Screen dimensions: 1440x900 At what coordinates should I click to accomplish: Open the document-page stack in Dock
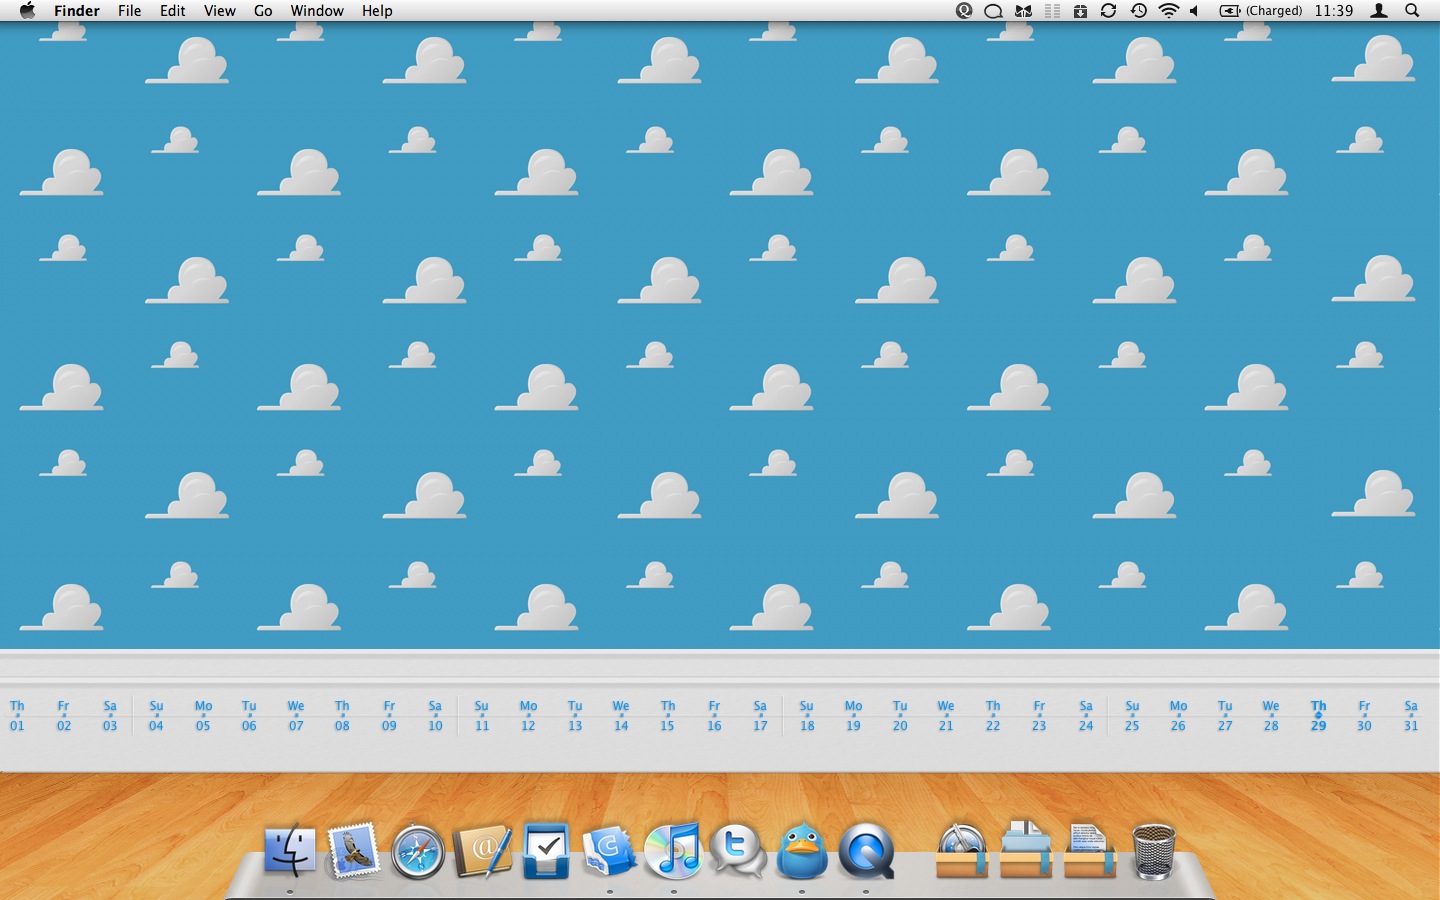click(1090, 850)
